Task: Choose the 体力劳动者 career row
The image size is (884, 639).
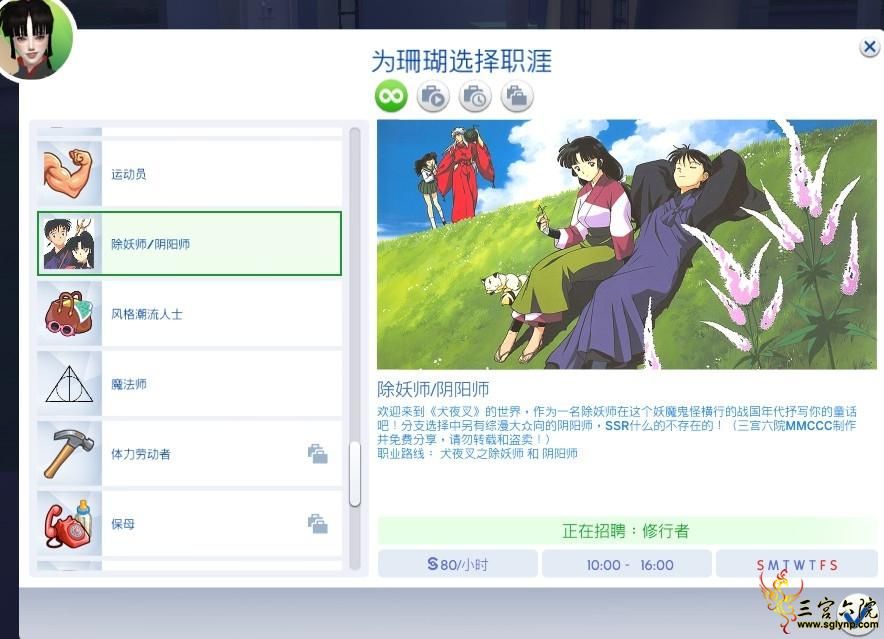Action: pyautogui.click(x=189, y=453)
